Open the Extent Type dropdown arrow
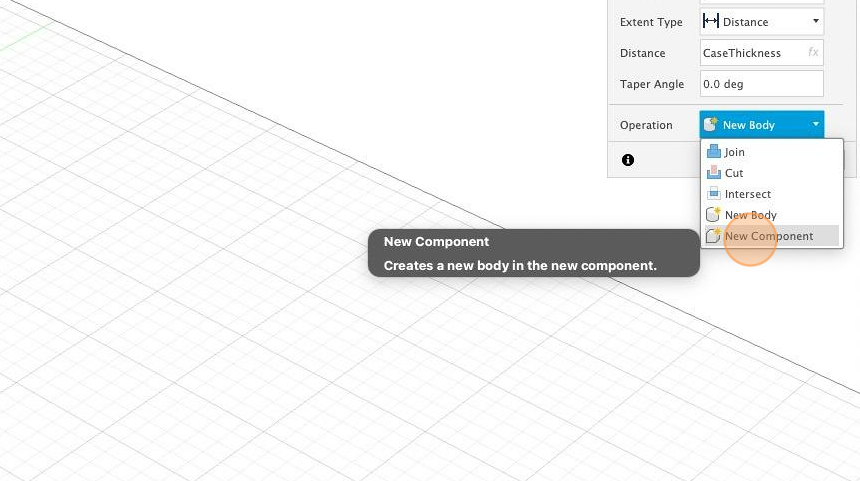This screenshot has height=481, width=860. (x=816, y=21)
